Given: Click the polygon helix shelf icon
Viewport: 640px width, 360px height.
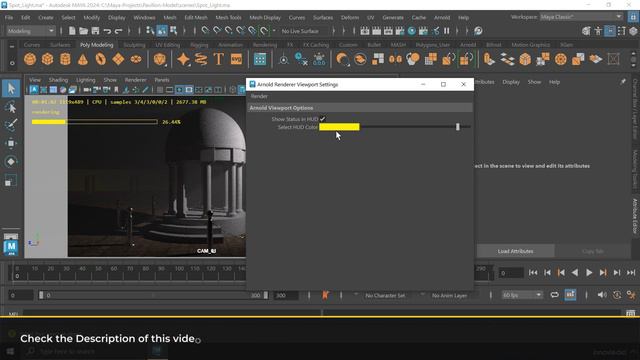Looking at the screenshot, I should coord(201,59).
